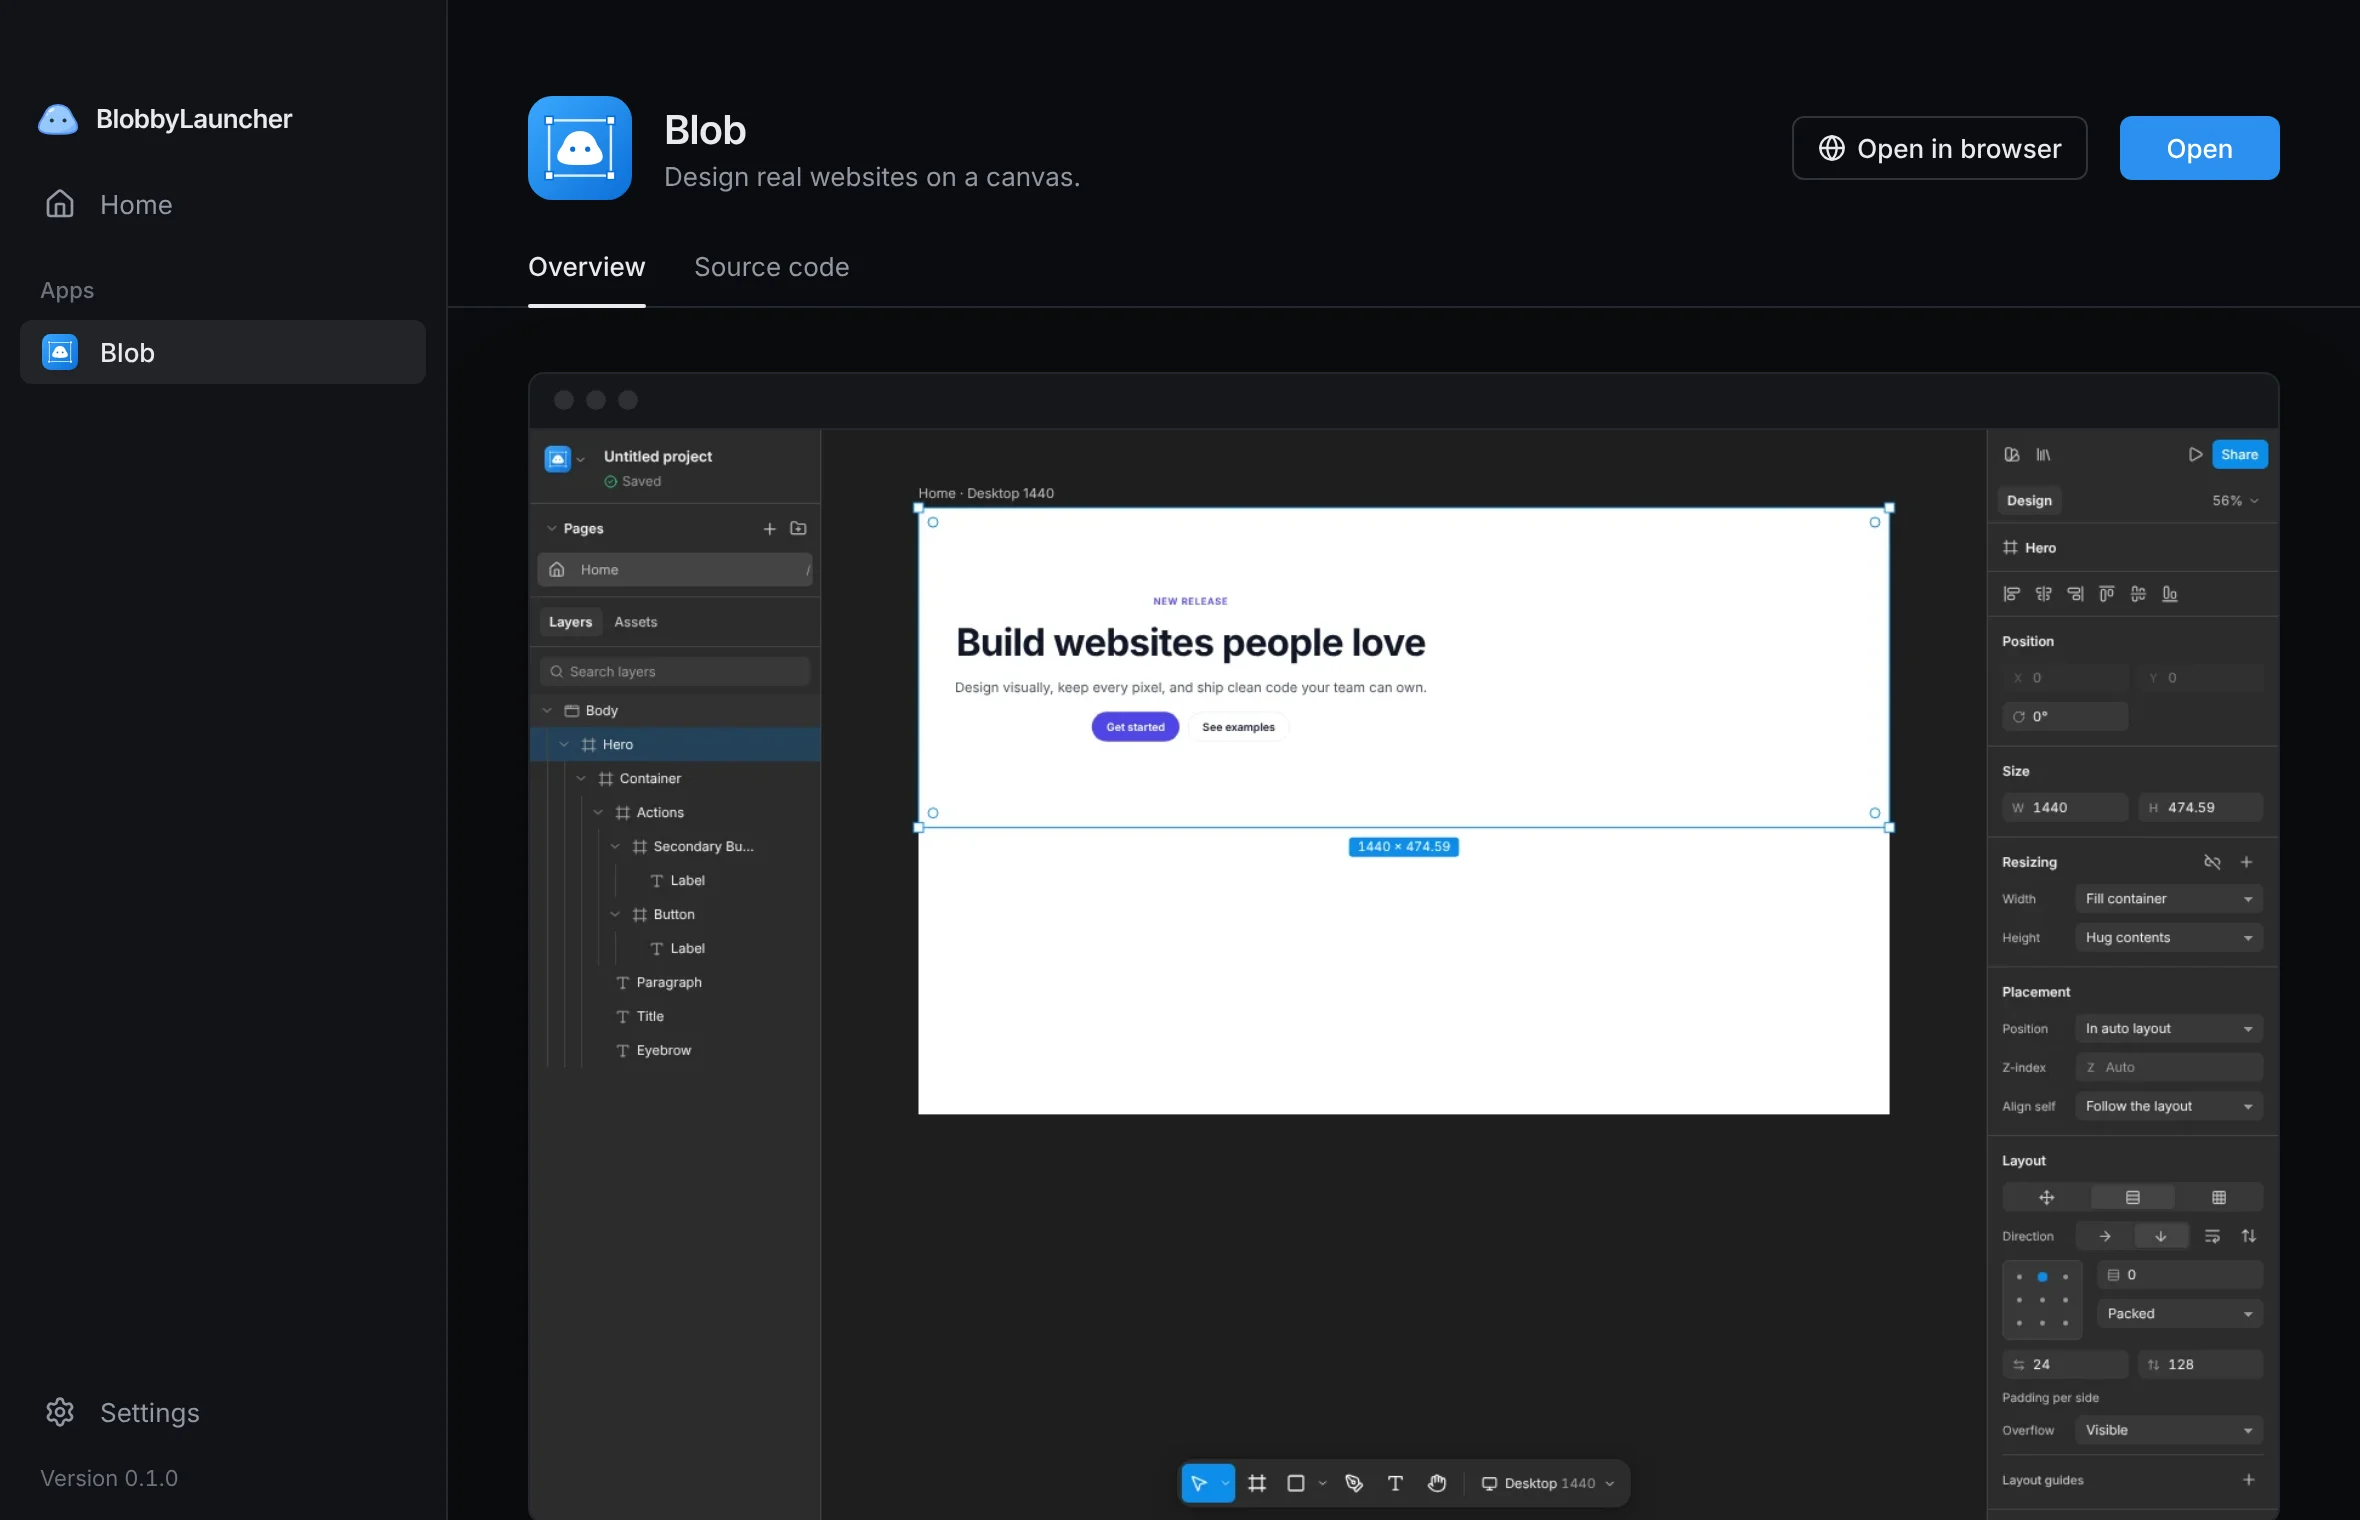Viewport: 2360px width, 1520px height.
Task: Click the blue Open button
Action: pyautogui.click(x=2199, y=148)
